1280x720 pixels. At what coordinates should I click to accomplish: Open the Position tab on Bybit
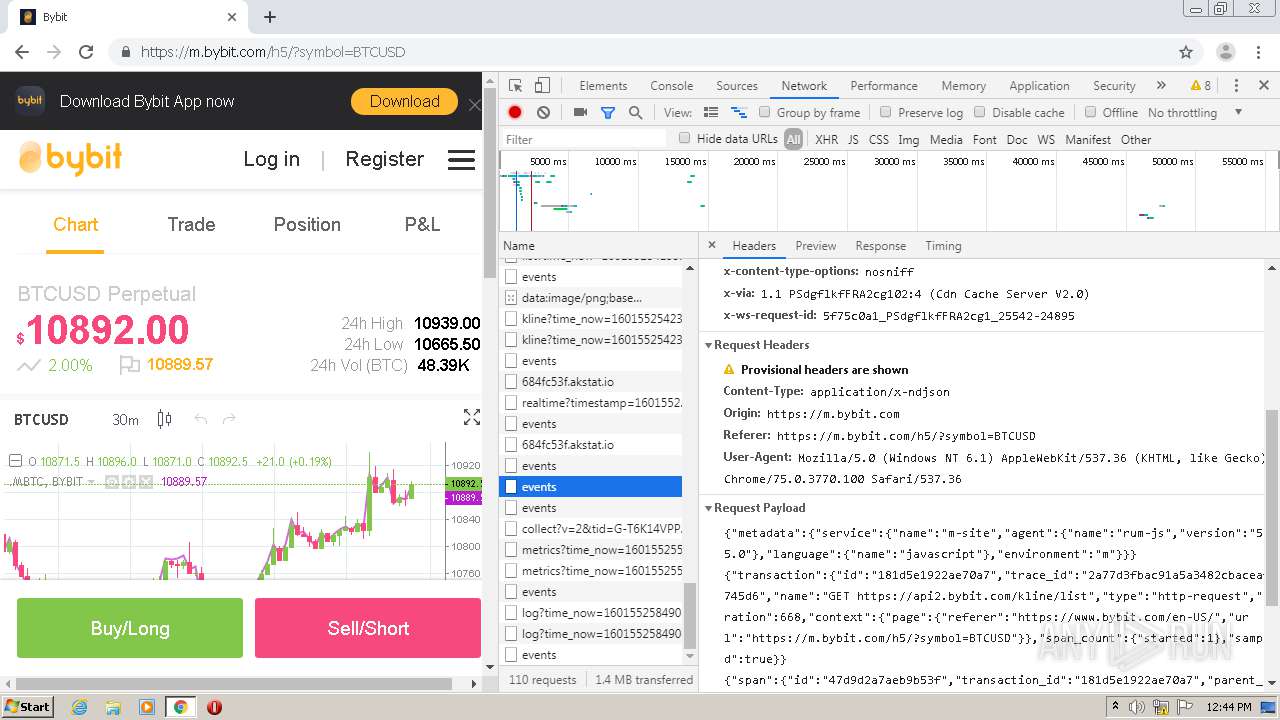tap(307, 224)
